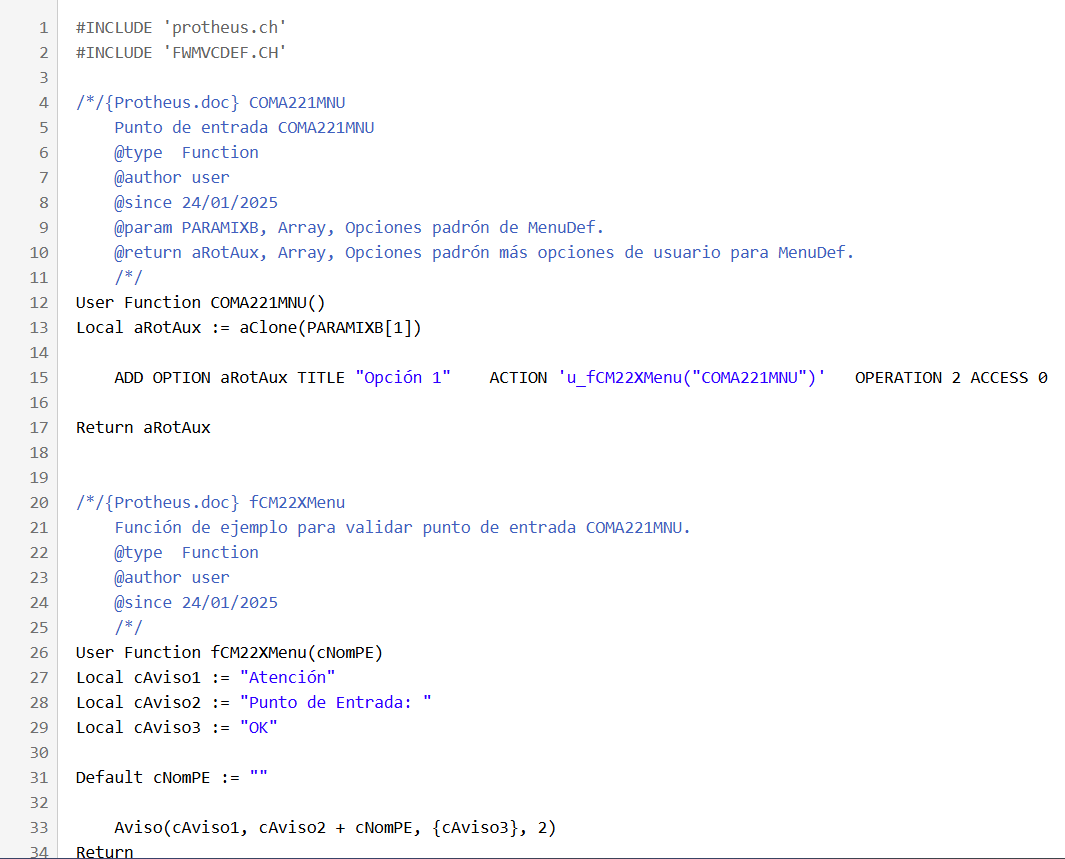Image resolution: width=1065 pixels, height=859 pixels.
Task: Click the 'u_fCM22XMenu("COMA221MNU")' action string
Action: tap(692, 378)
